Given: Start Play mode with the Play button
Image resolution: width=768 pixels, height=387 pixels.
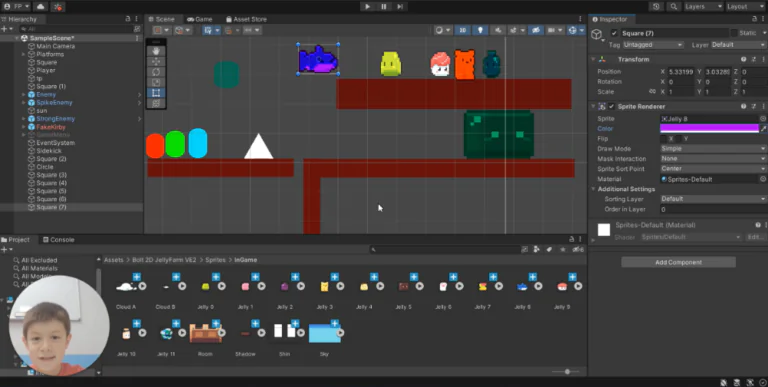Looking at the screenshot, I should (367, 6).
